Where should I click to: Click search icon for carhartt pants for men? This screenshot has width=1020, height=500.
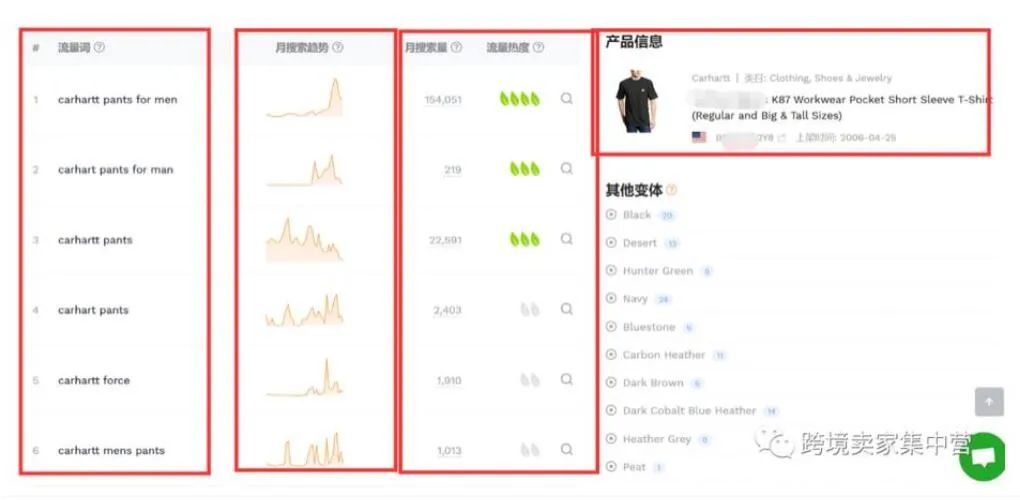click(567, 99)
